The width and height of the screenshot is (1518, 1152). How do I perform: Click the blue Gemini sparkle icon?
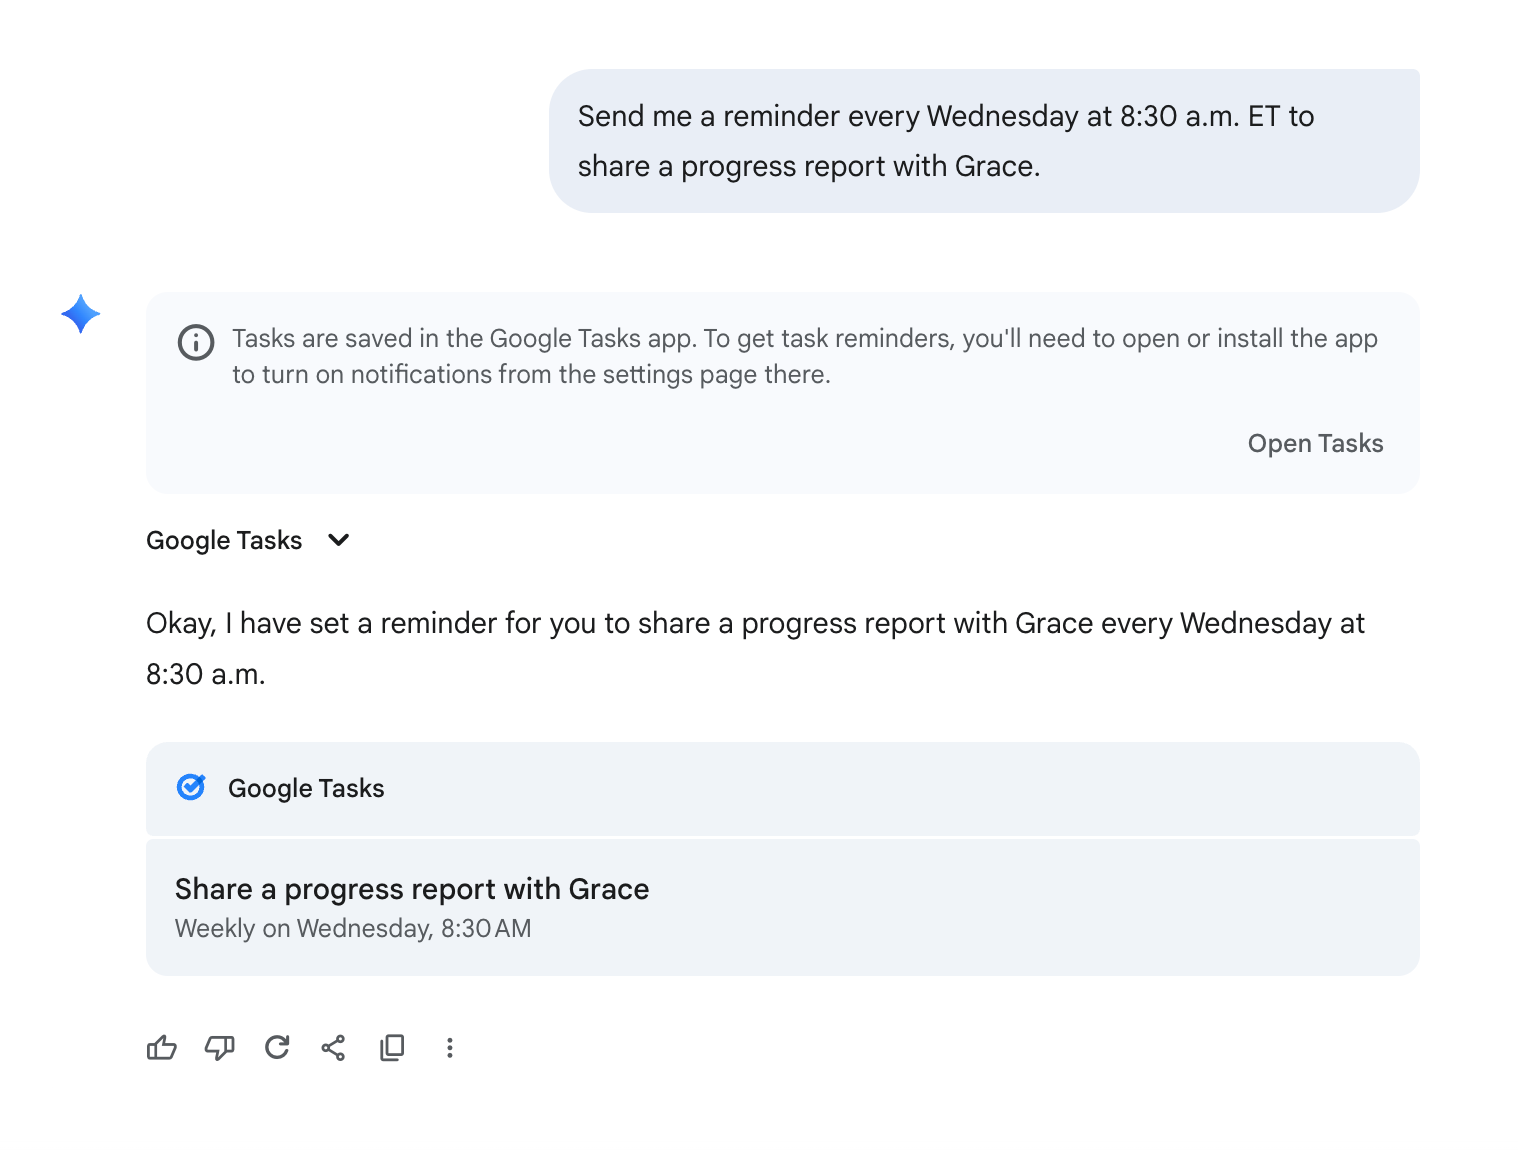(81, 314)
